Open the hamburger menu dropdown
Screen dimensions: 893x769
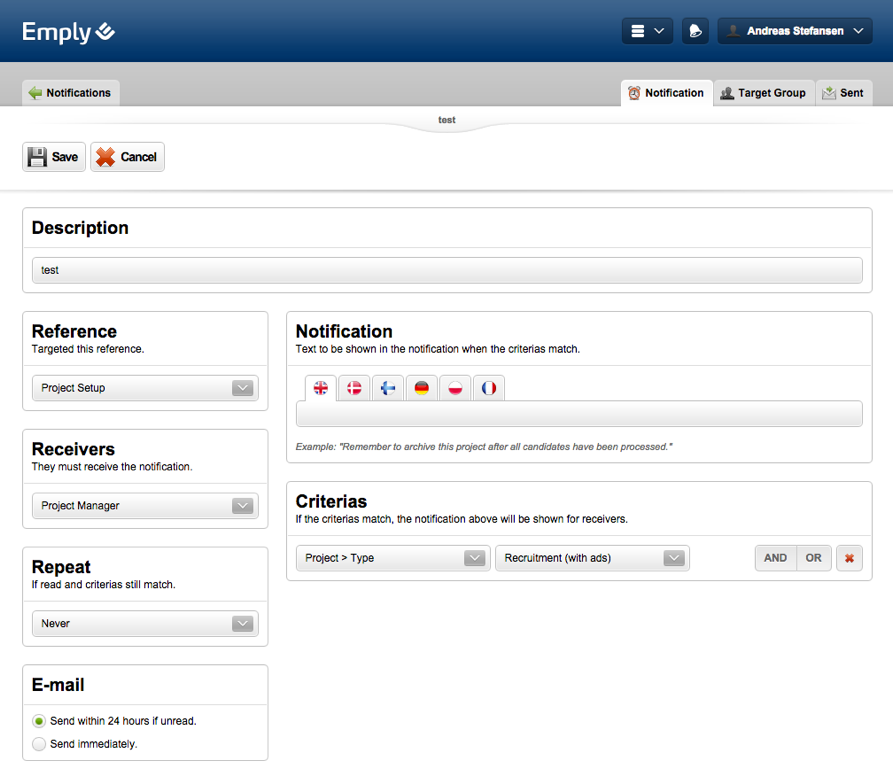coord(648,31)
